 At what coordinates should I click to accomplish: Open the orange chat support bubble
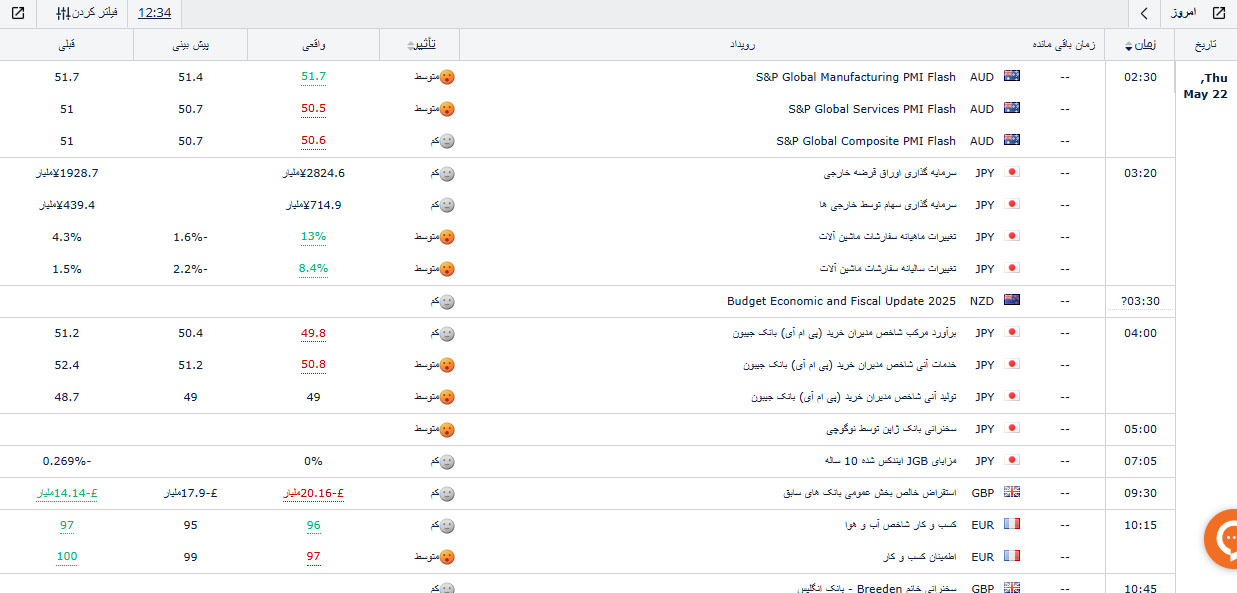pos(1224,540)
